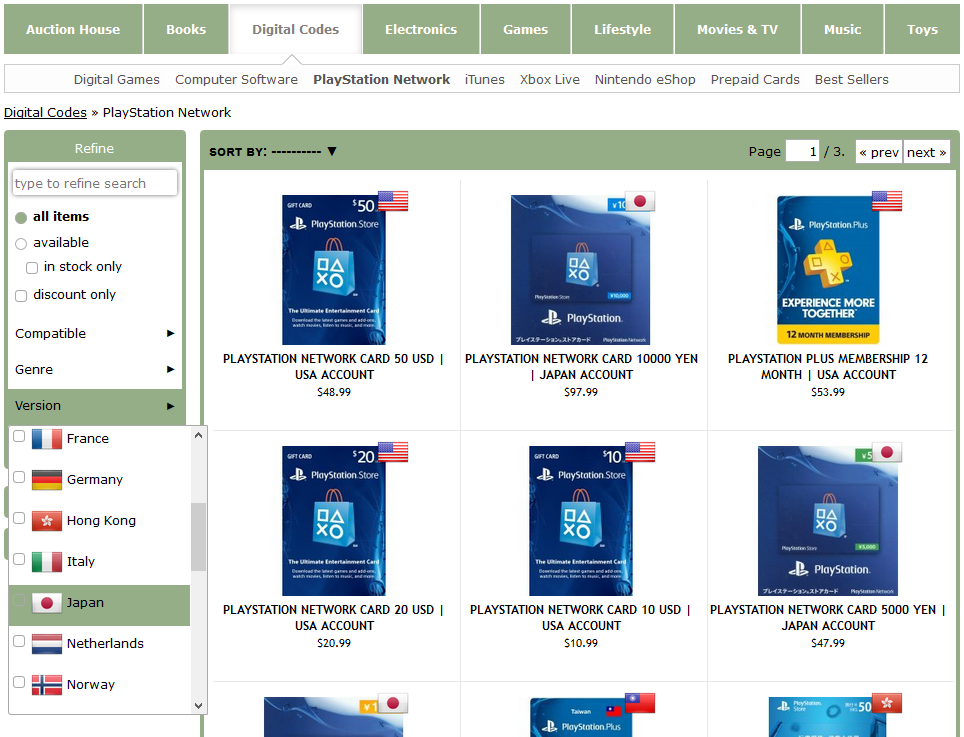The image size is (964, 737).
Task: Open the PlayStation Network Card 50 USD image
Action: [333, 270]
